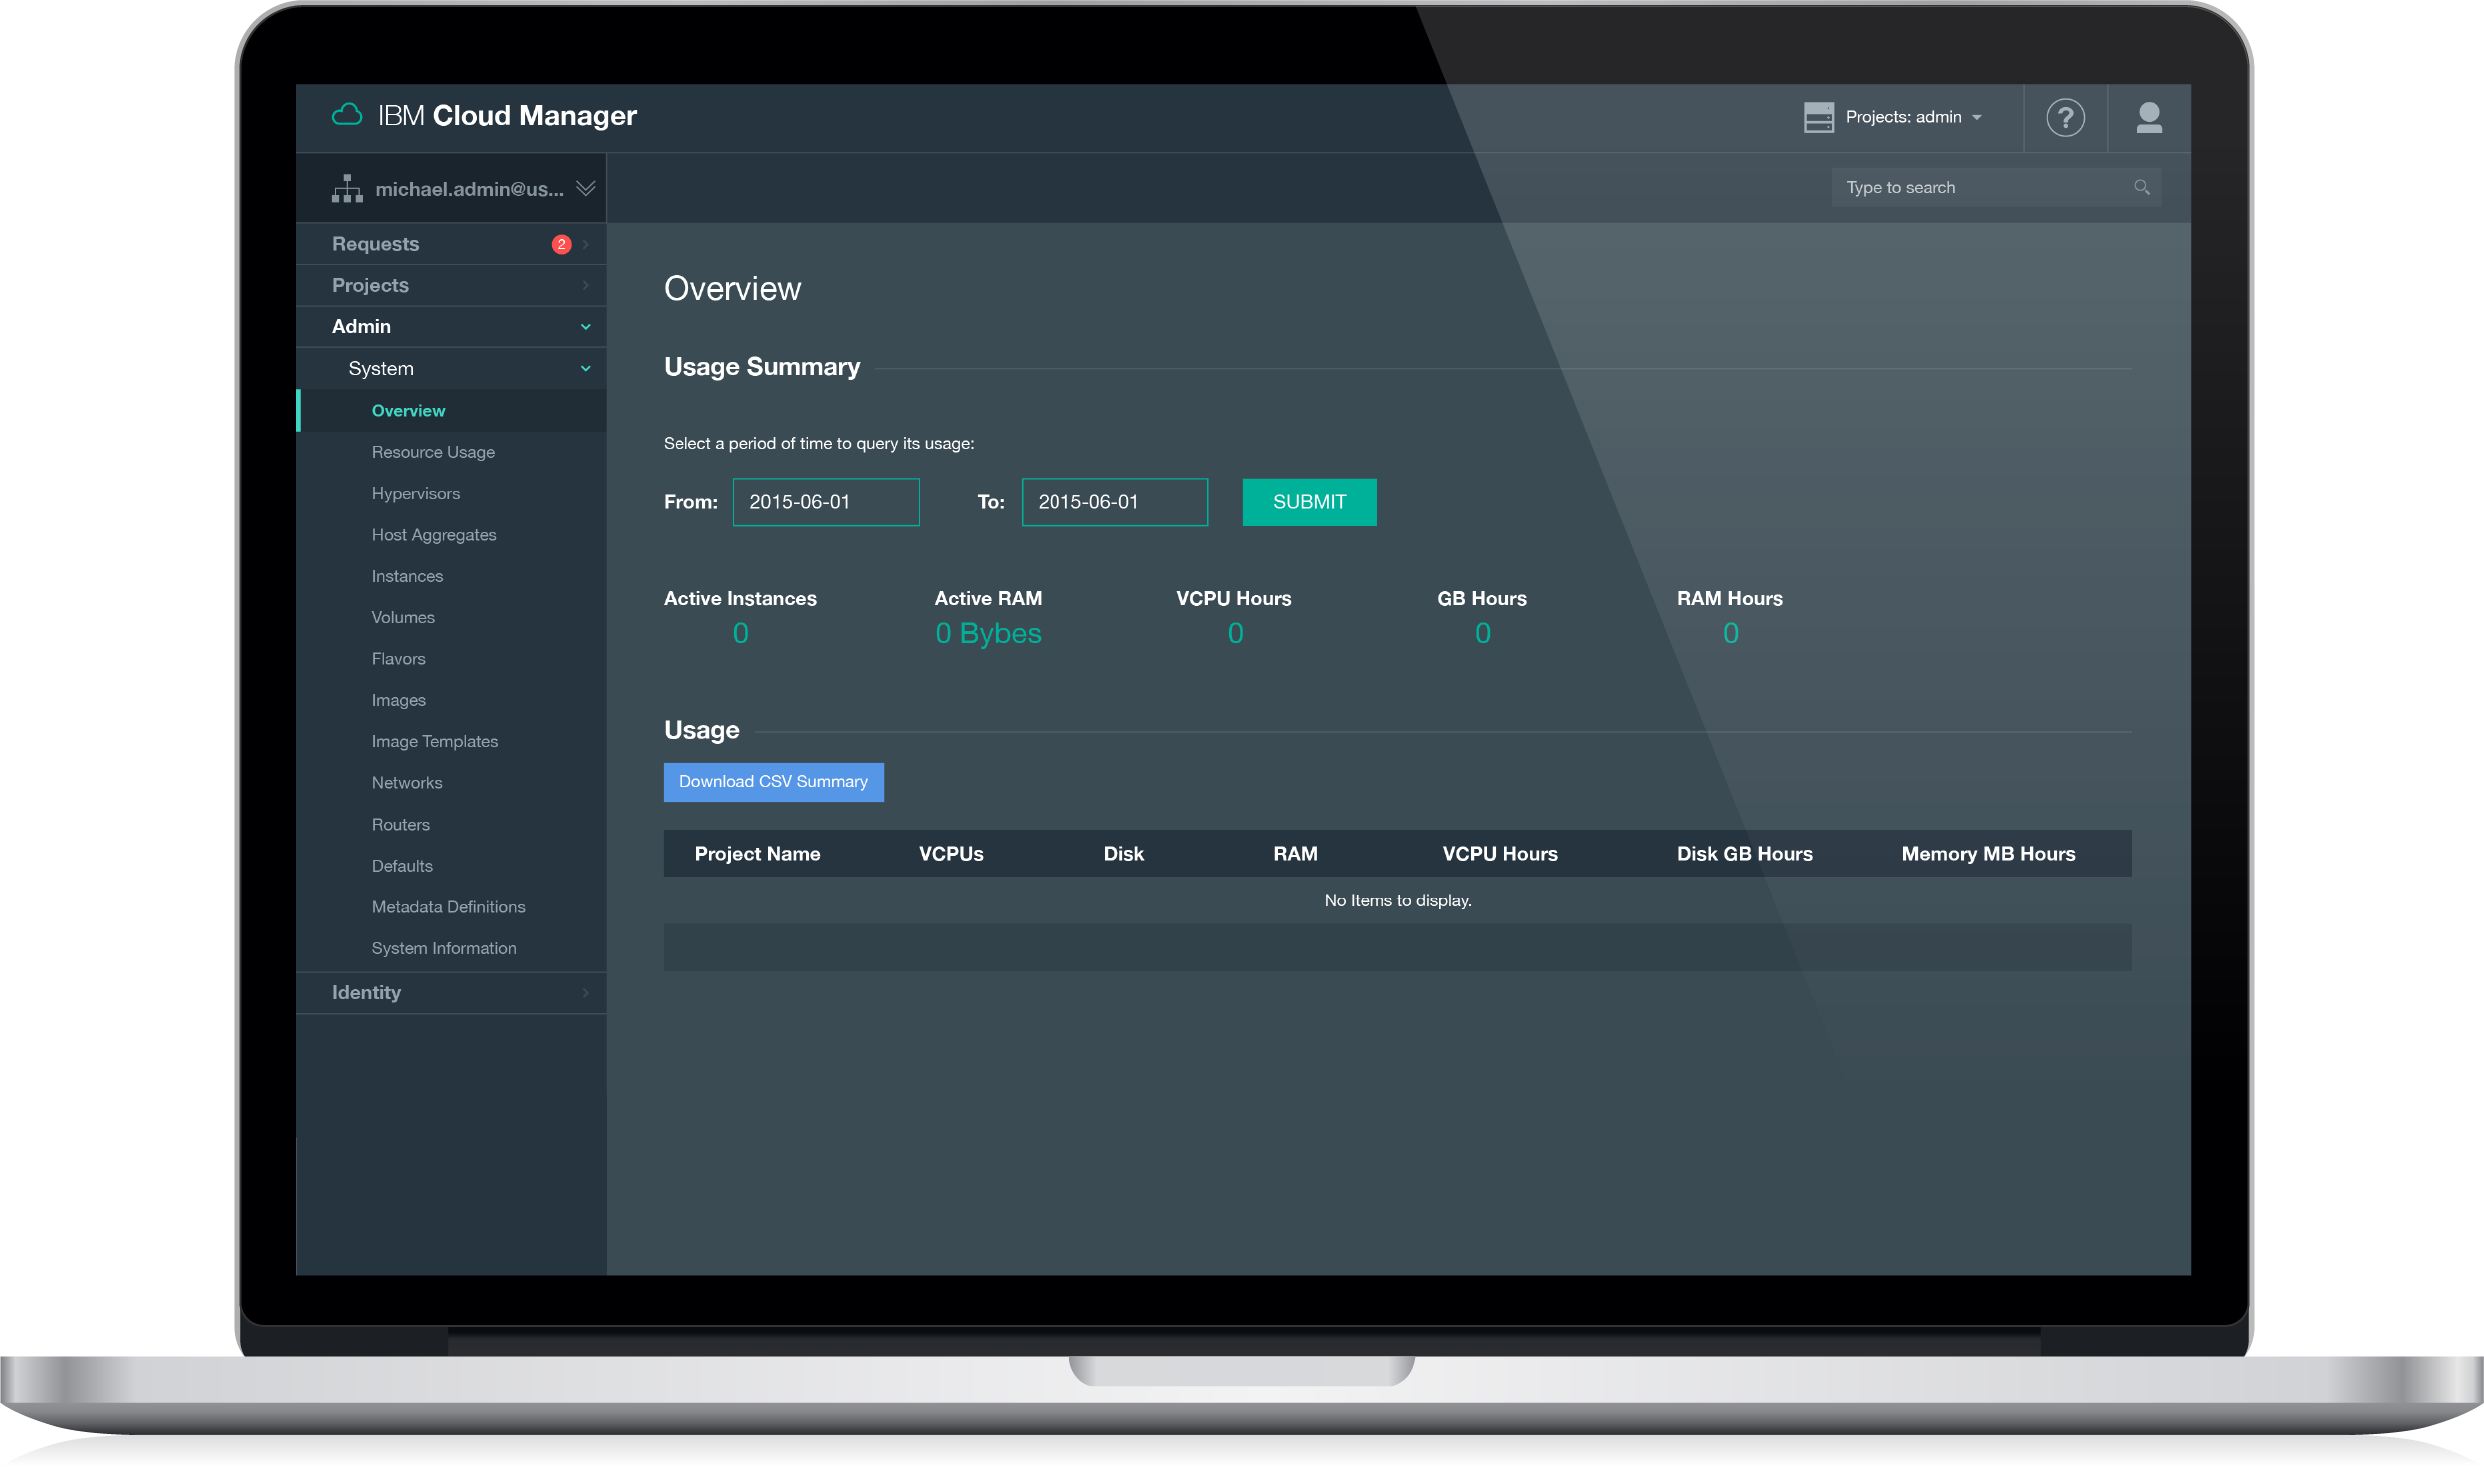
Task: Expand the Projects menu section
Action: pos(451,285)
